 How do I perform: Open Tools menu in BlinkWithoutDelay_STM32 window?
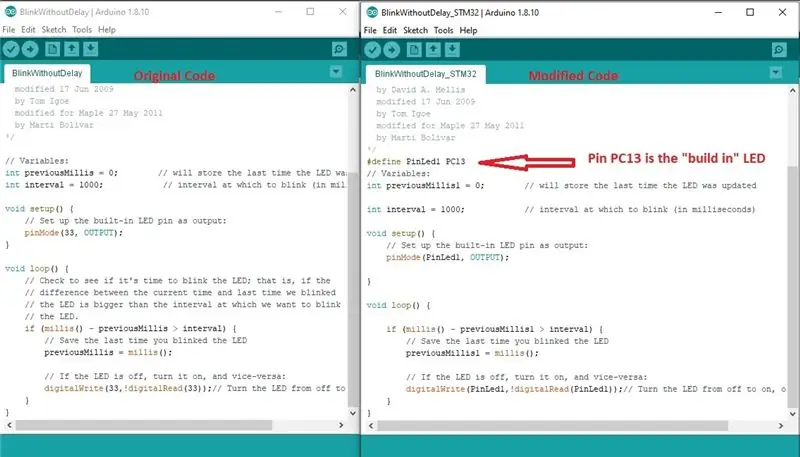pos(443,30)
